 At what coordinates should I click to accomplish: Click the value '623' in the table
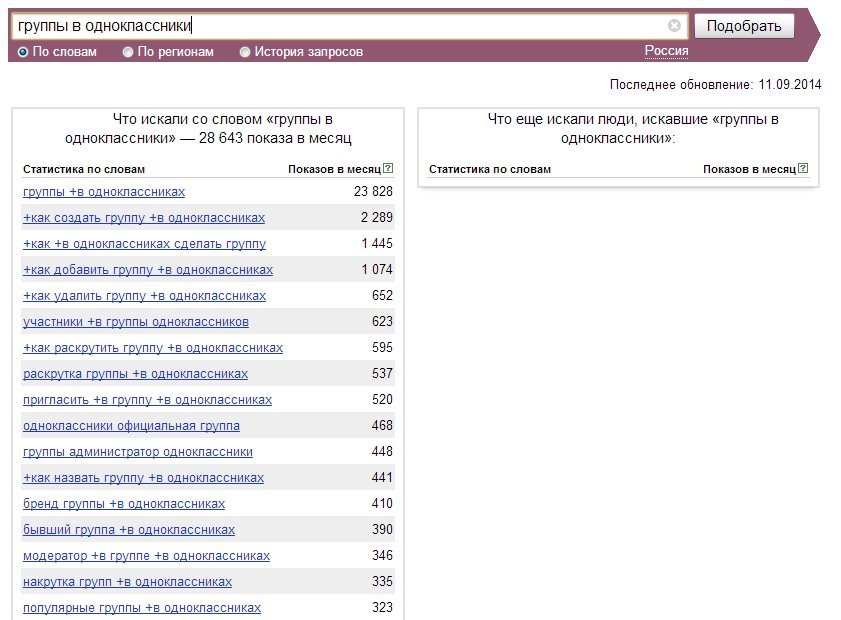[382, 321]
